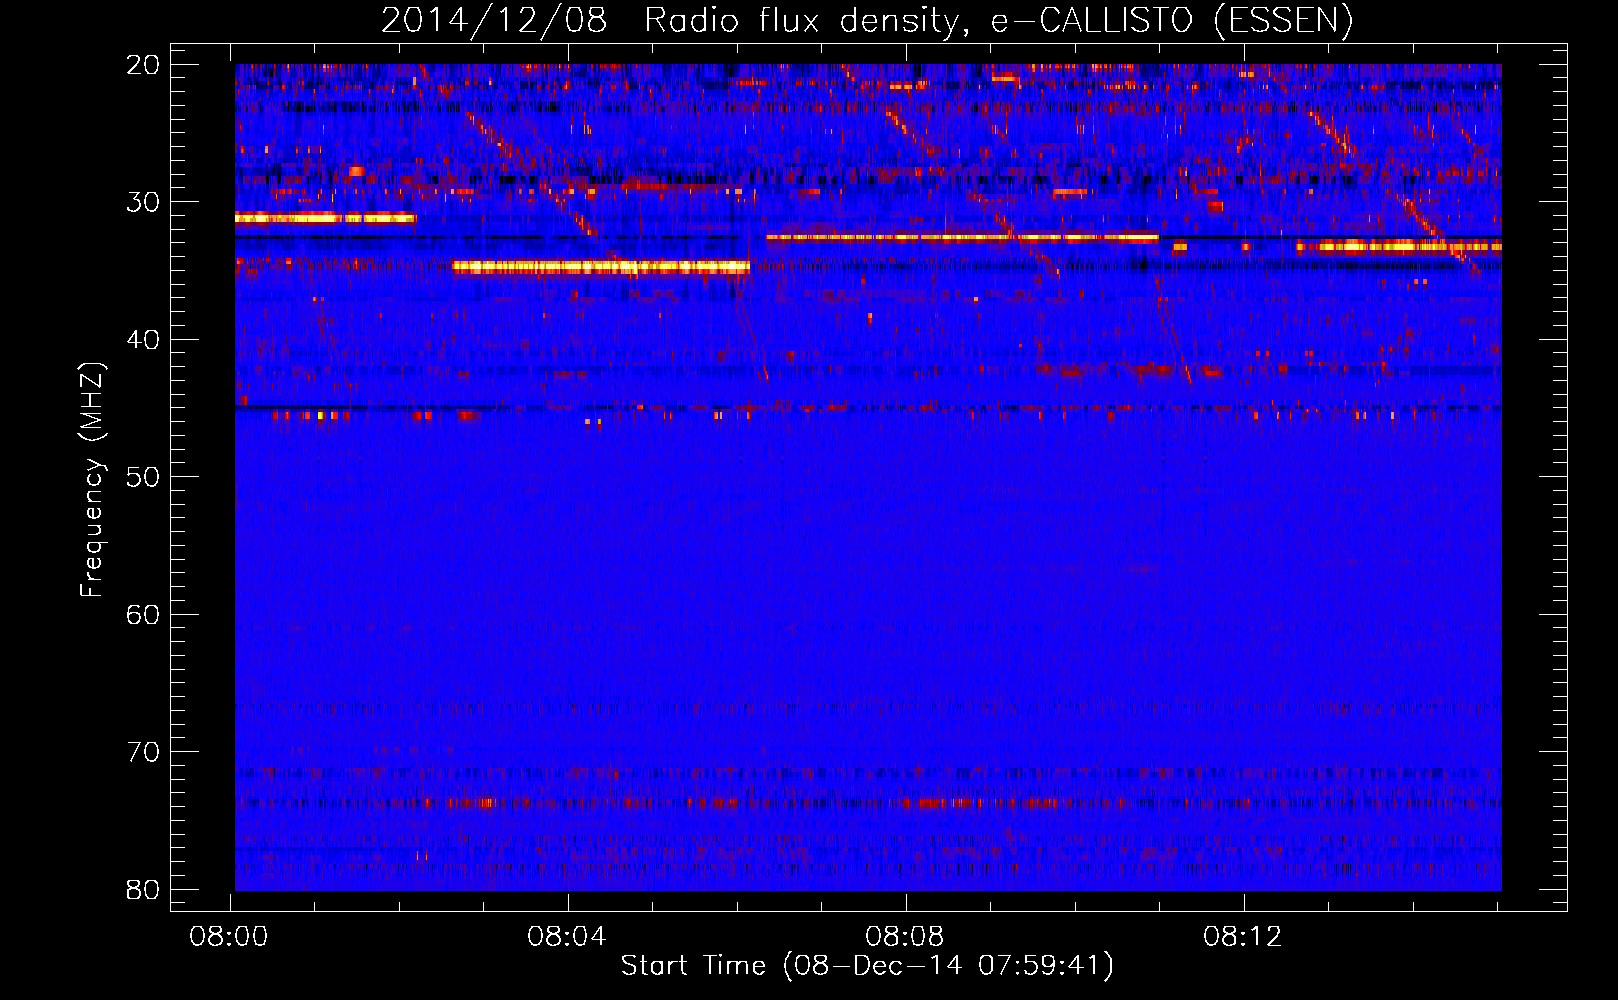The image size is (1618, 1000).
Task: Select the '08:08' time tick label
Action: click(905, 937)
